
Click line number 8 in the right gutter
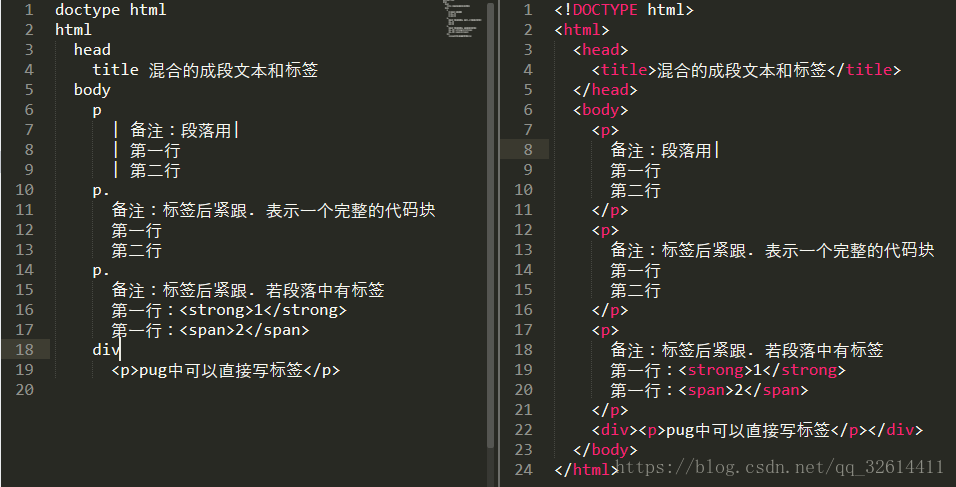[528, 150]
